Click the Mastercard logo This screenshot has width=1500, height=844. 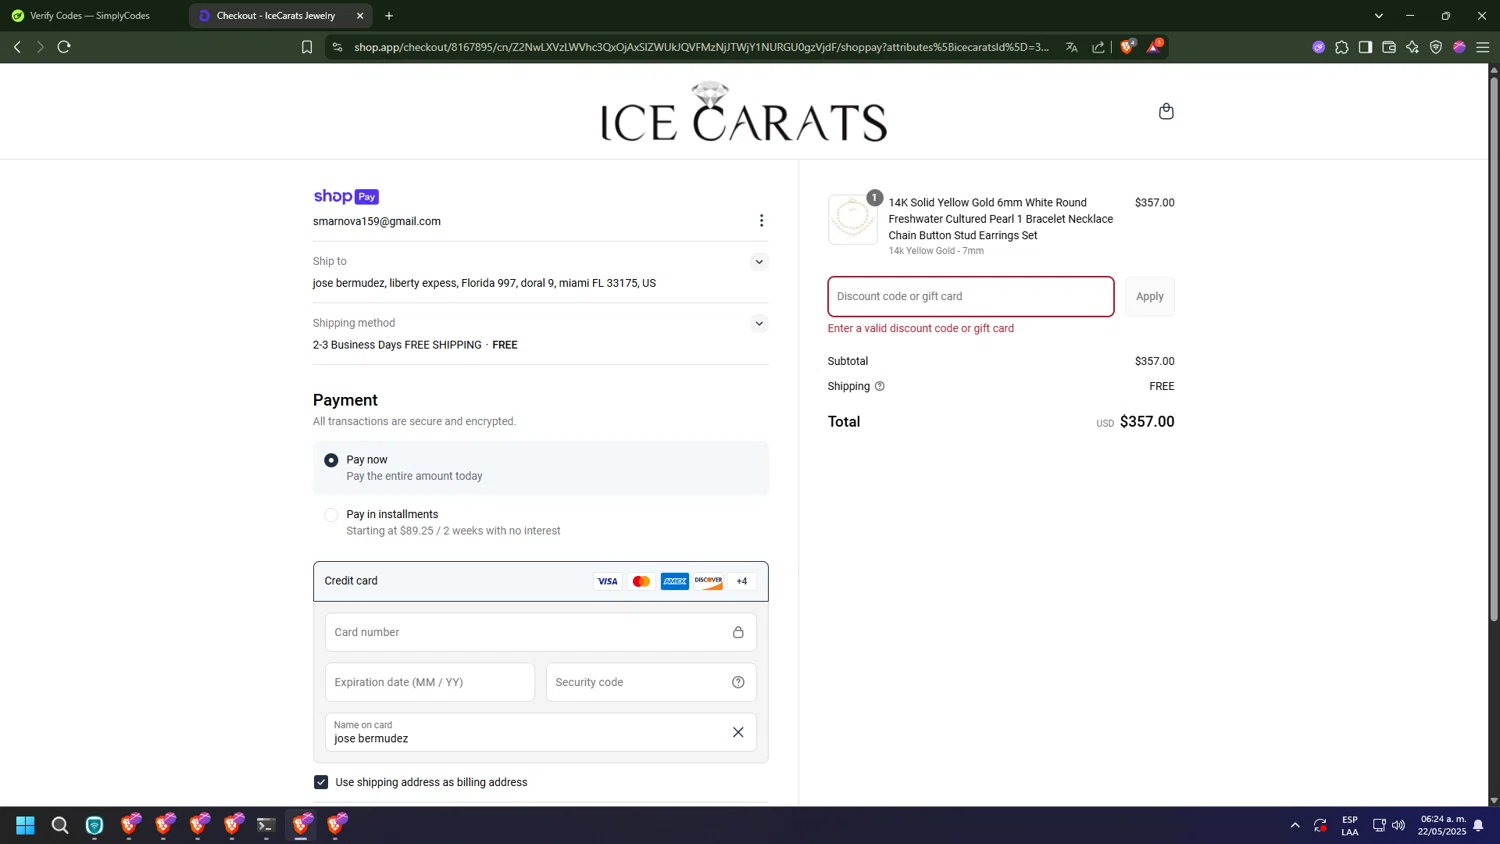point(641,581)
